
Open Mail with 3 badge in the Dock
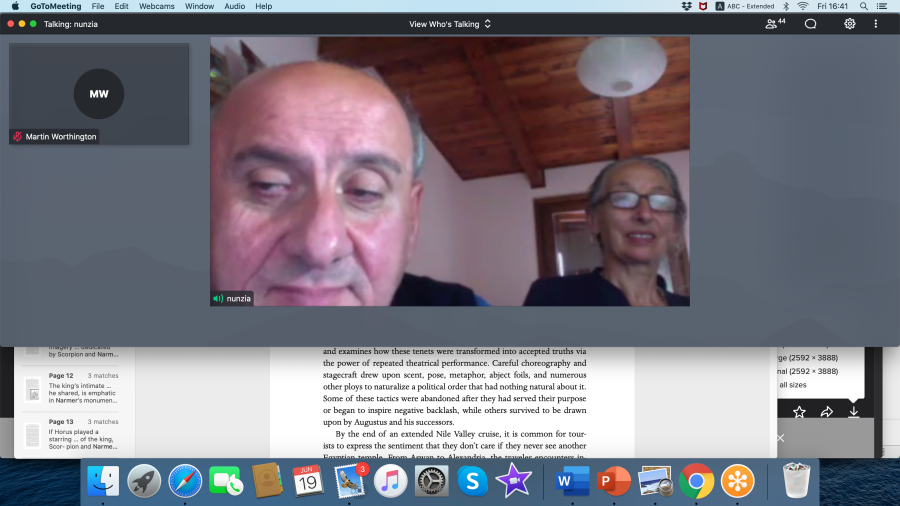click(350, 481)
